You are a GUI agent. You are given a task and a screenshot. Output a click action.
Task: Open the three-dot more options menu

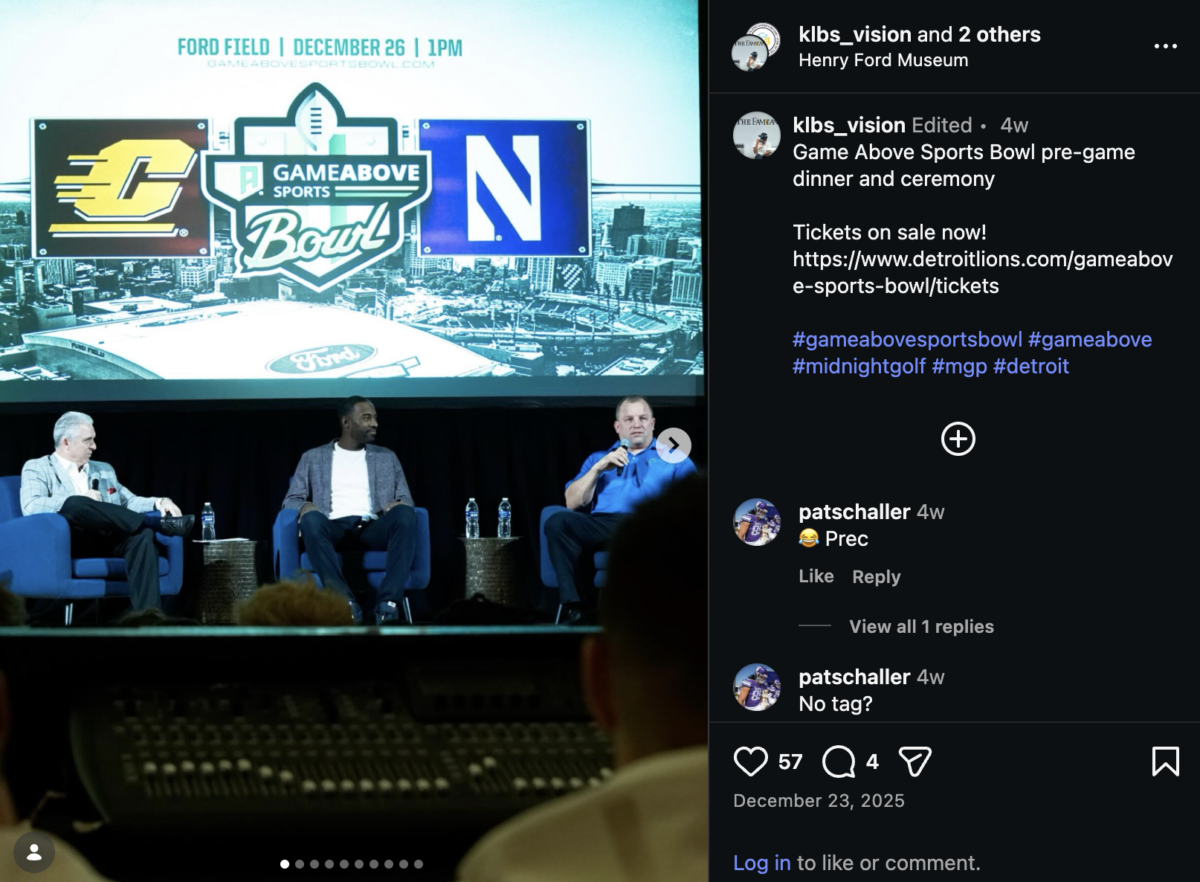tap(1165, 46)
